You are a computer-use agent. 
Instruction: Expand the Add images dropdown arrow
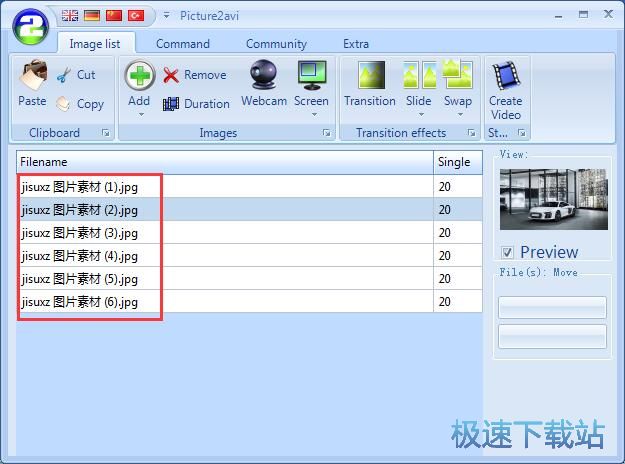pyautogui.click(x=139, y=114)
